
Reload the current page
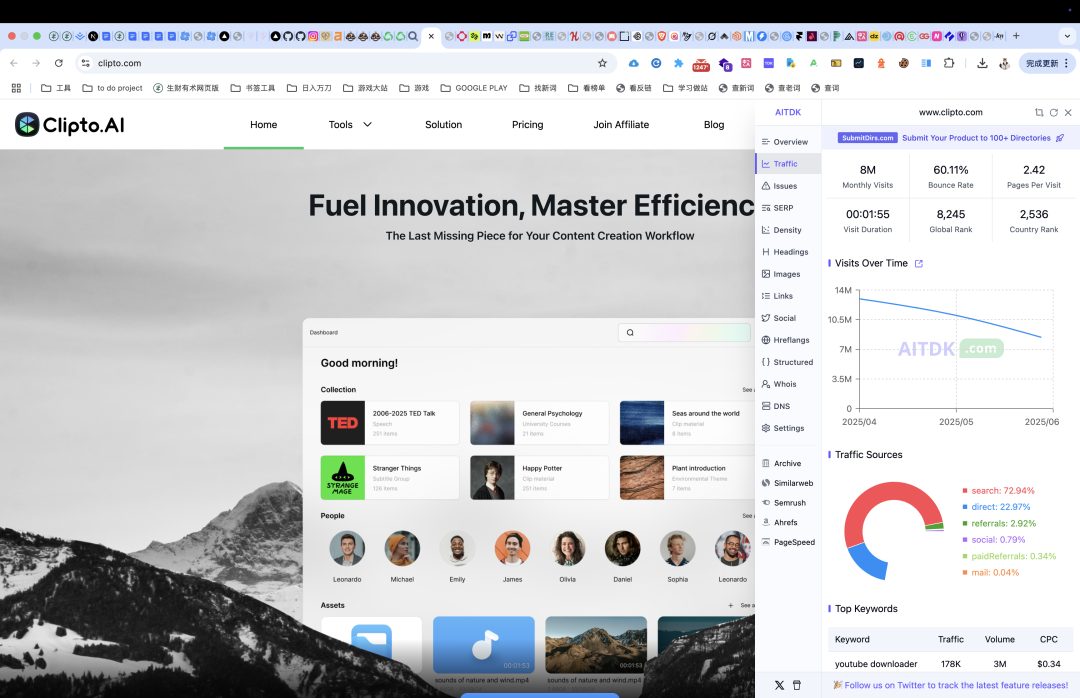59,63
